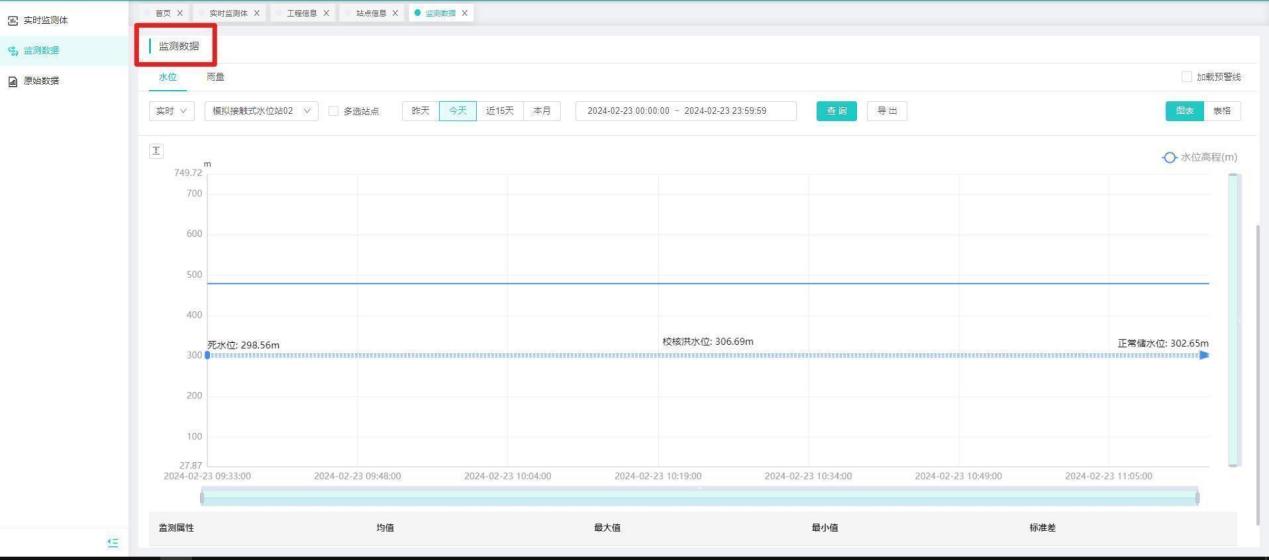Click the 导出 button
This screenshot has height=560, width=1269.
[x=886, y=111]
